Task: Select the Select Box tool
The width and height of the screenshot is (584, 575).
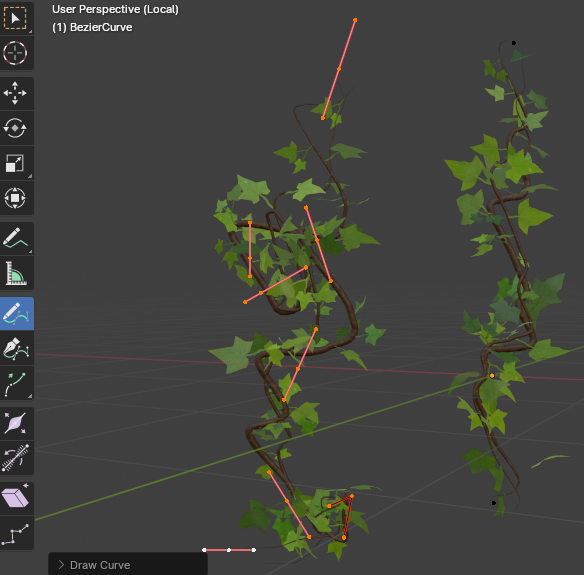Action: pyautogui.click(x=15, y=18)
